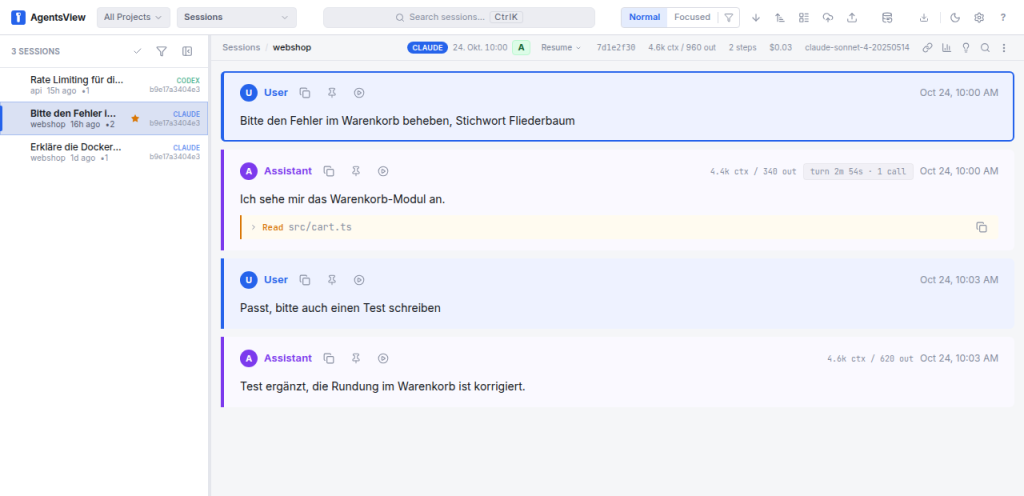
Task: Pin the last Assistant message at 10:03
Action: click(356, 358)
